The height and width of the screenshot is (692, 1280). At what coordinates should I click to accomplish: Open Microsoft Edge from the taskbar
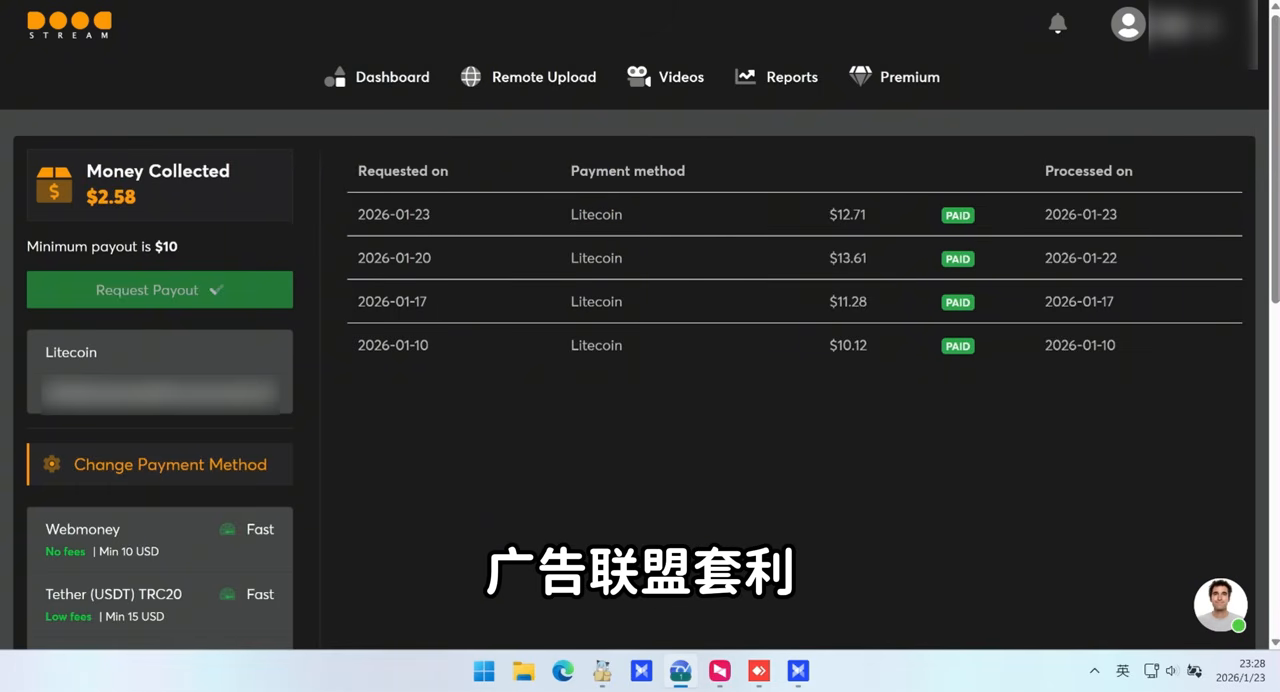(x=563, y=671)
